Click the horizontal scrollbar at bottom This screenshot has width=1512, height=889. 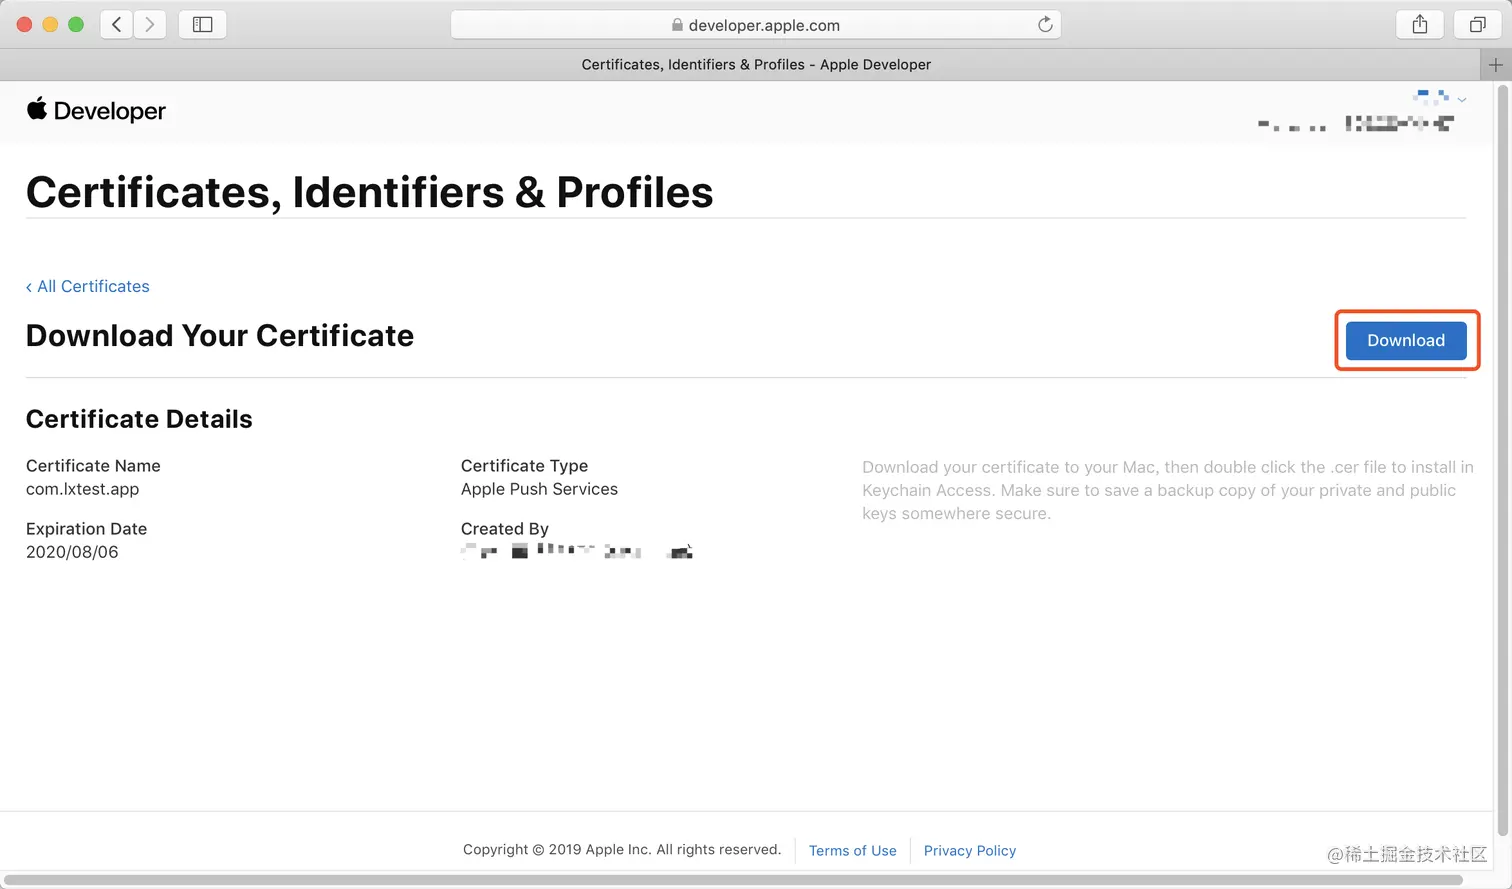[733, 880]
